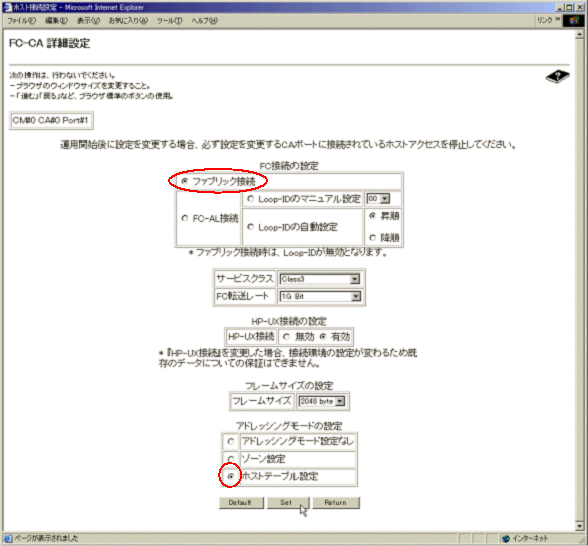
Task: Click ページが表示されました status text
Action: coord(46,538)
